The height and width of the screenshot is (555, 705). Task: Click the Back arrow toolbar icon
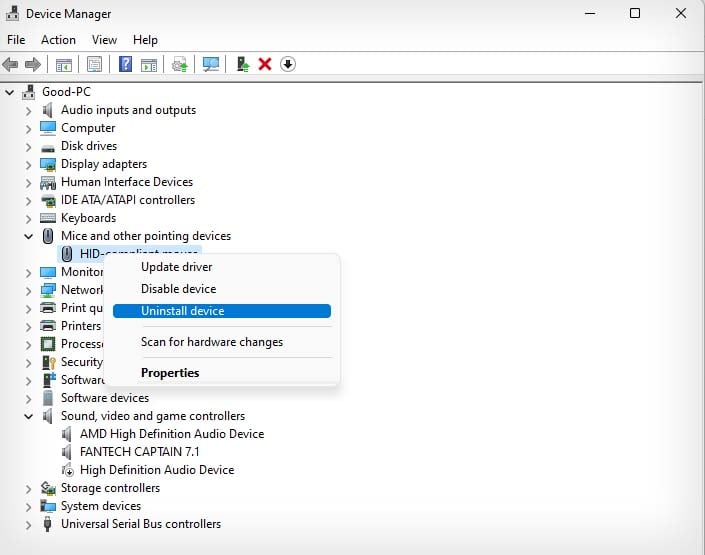coord(10,65)
